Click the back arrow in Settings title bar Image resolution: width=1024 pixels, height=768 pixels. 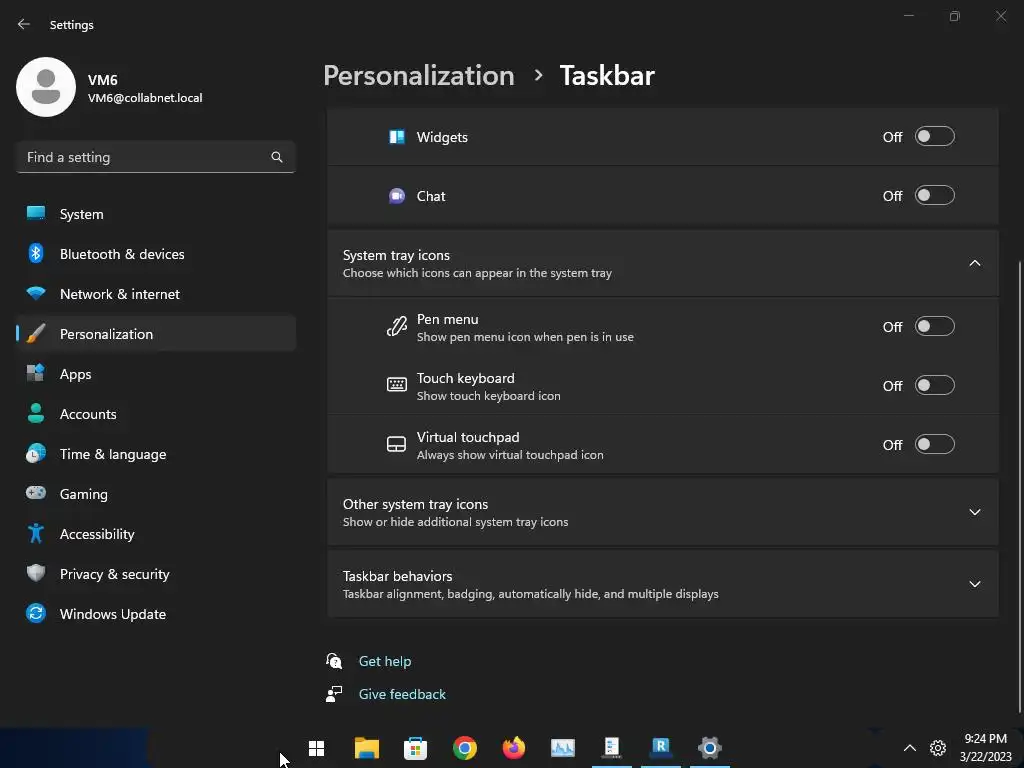(24, 24)
